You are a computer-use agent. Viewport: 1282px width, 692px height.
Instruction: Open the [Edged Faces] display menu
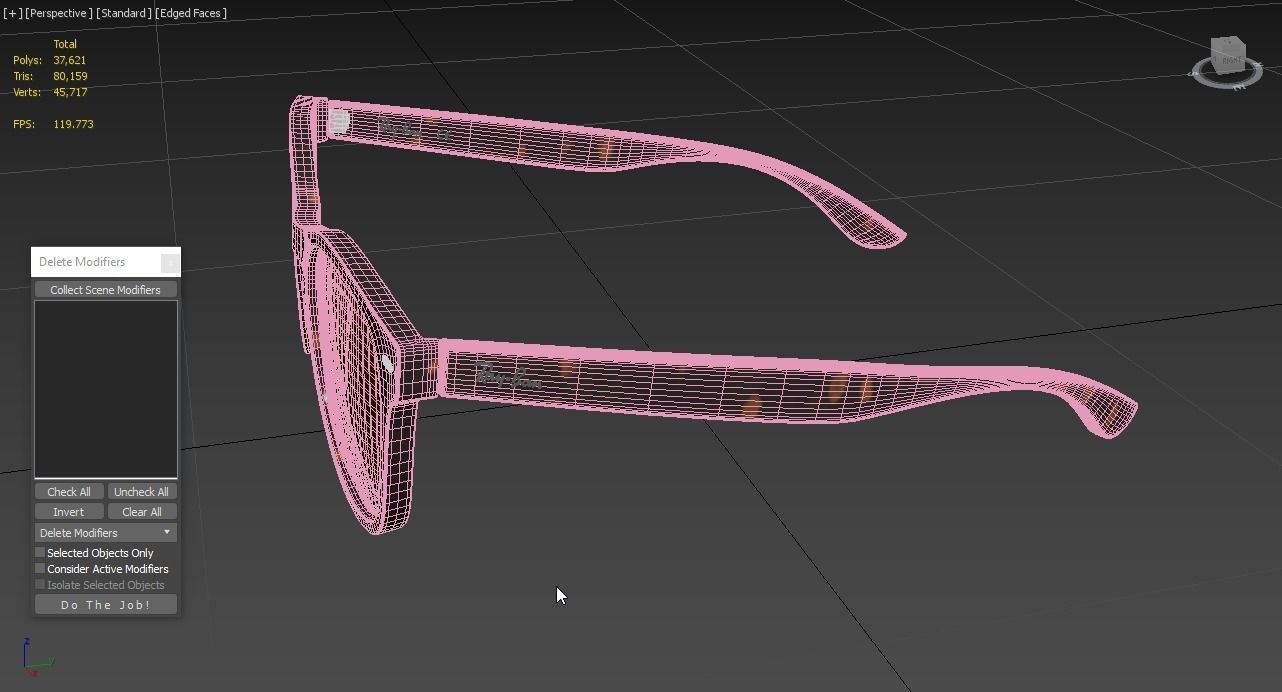click(191, 13)
